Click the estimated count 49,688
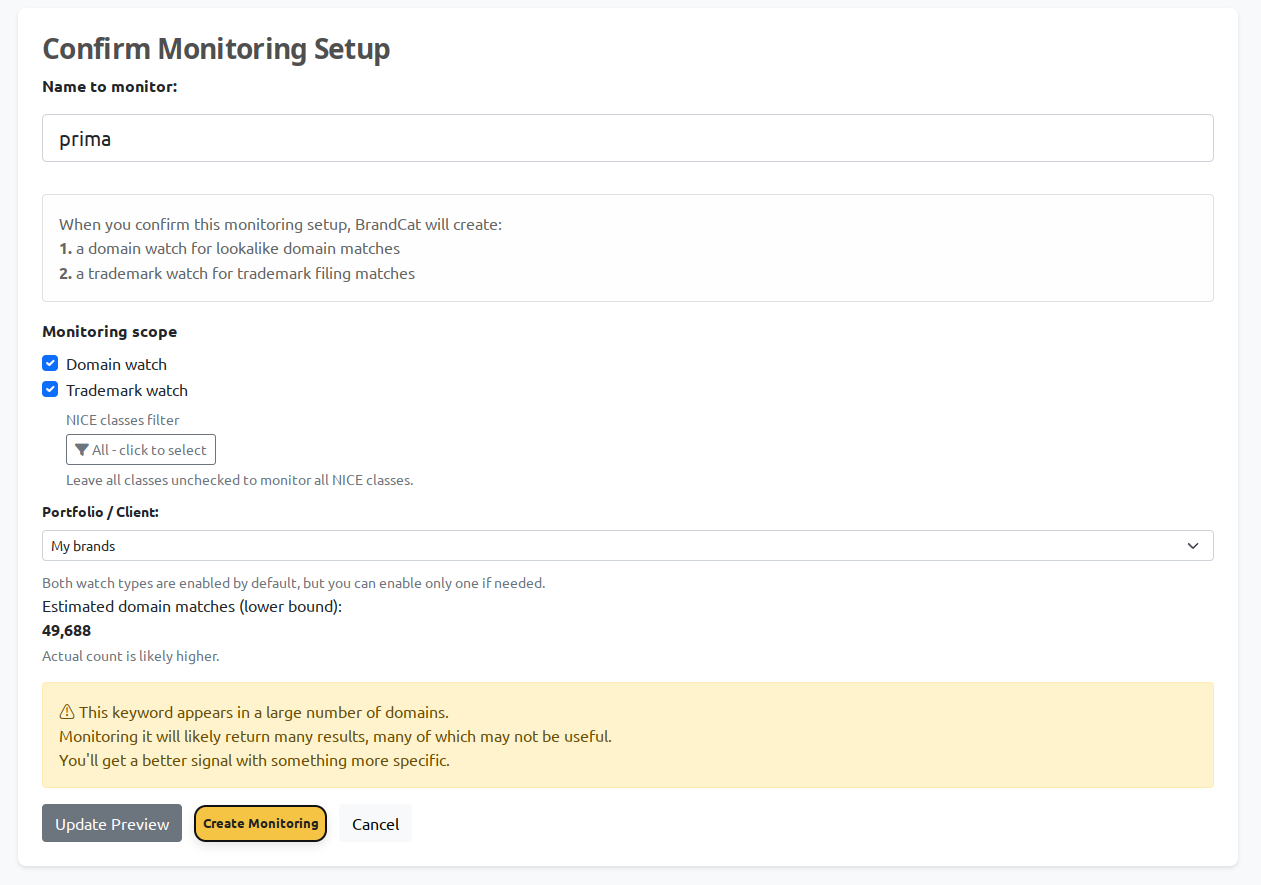Image resolution: width=1261 pixels, height=885 pixels. 67,630
